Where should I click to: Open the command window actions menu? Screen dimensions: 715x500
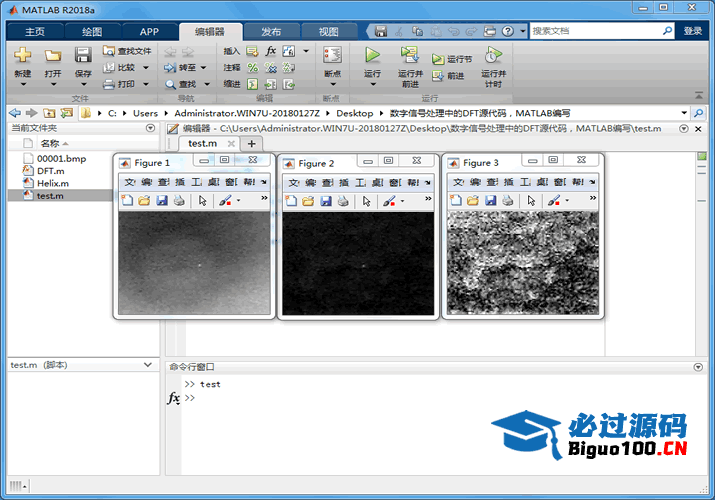[698, 367]
